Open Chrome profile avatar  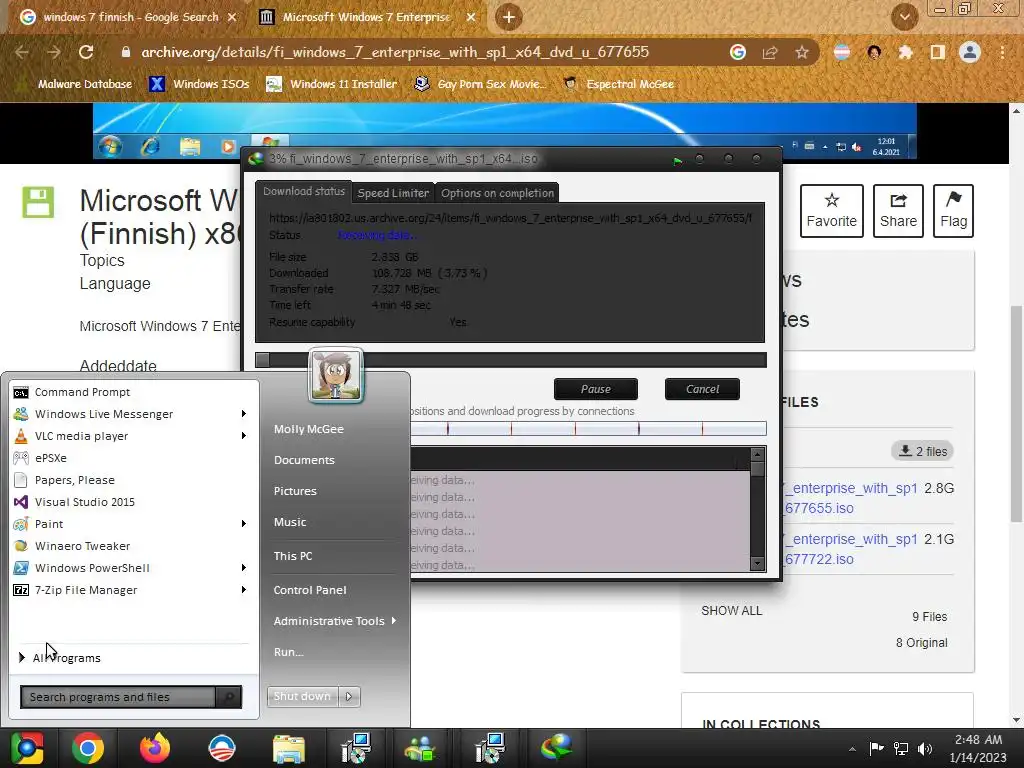970,52
